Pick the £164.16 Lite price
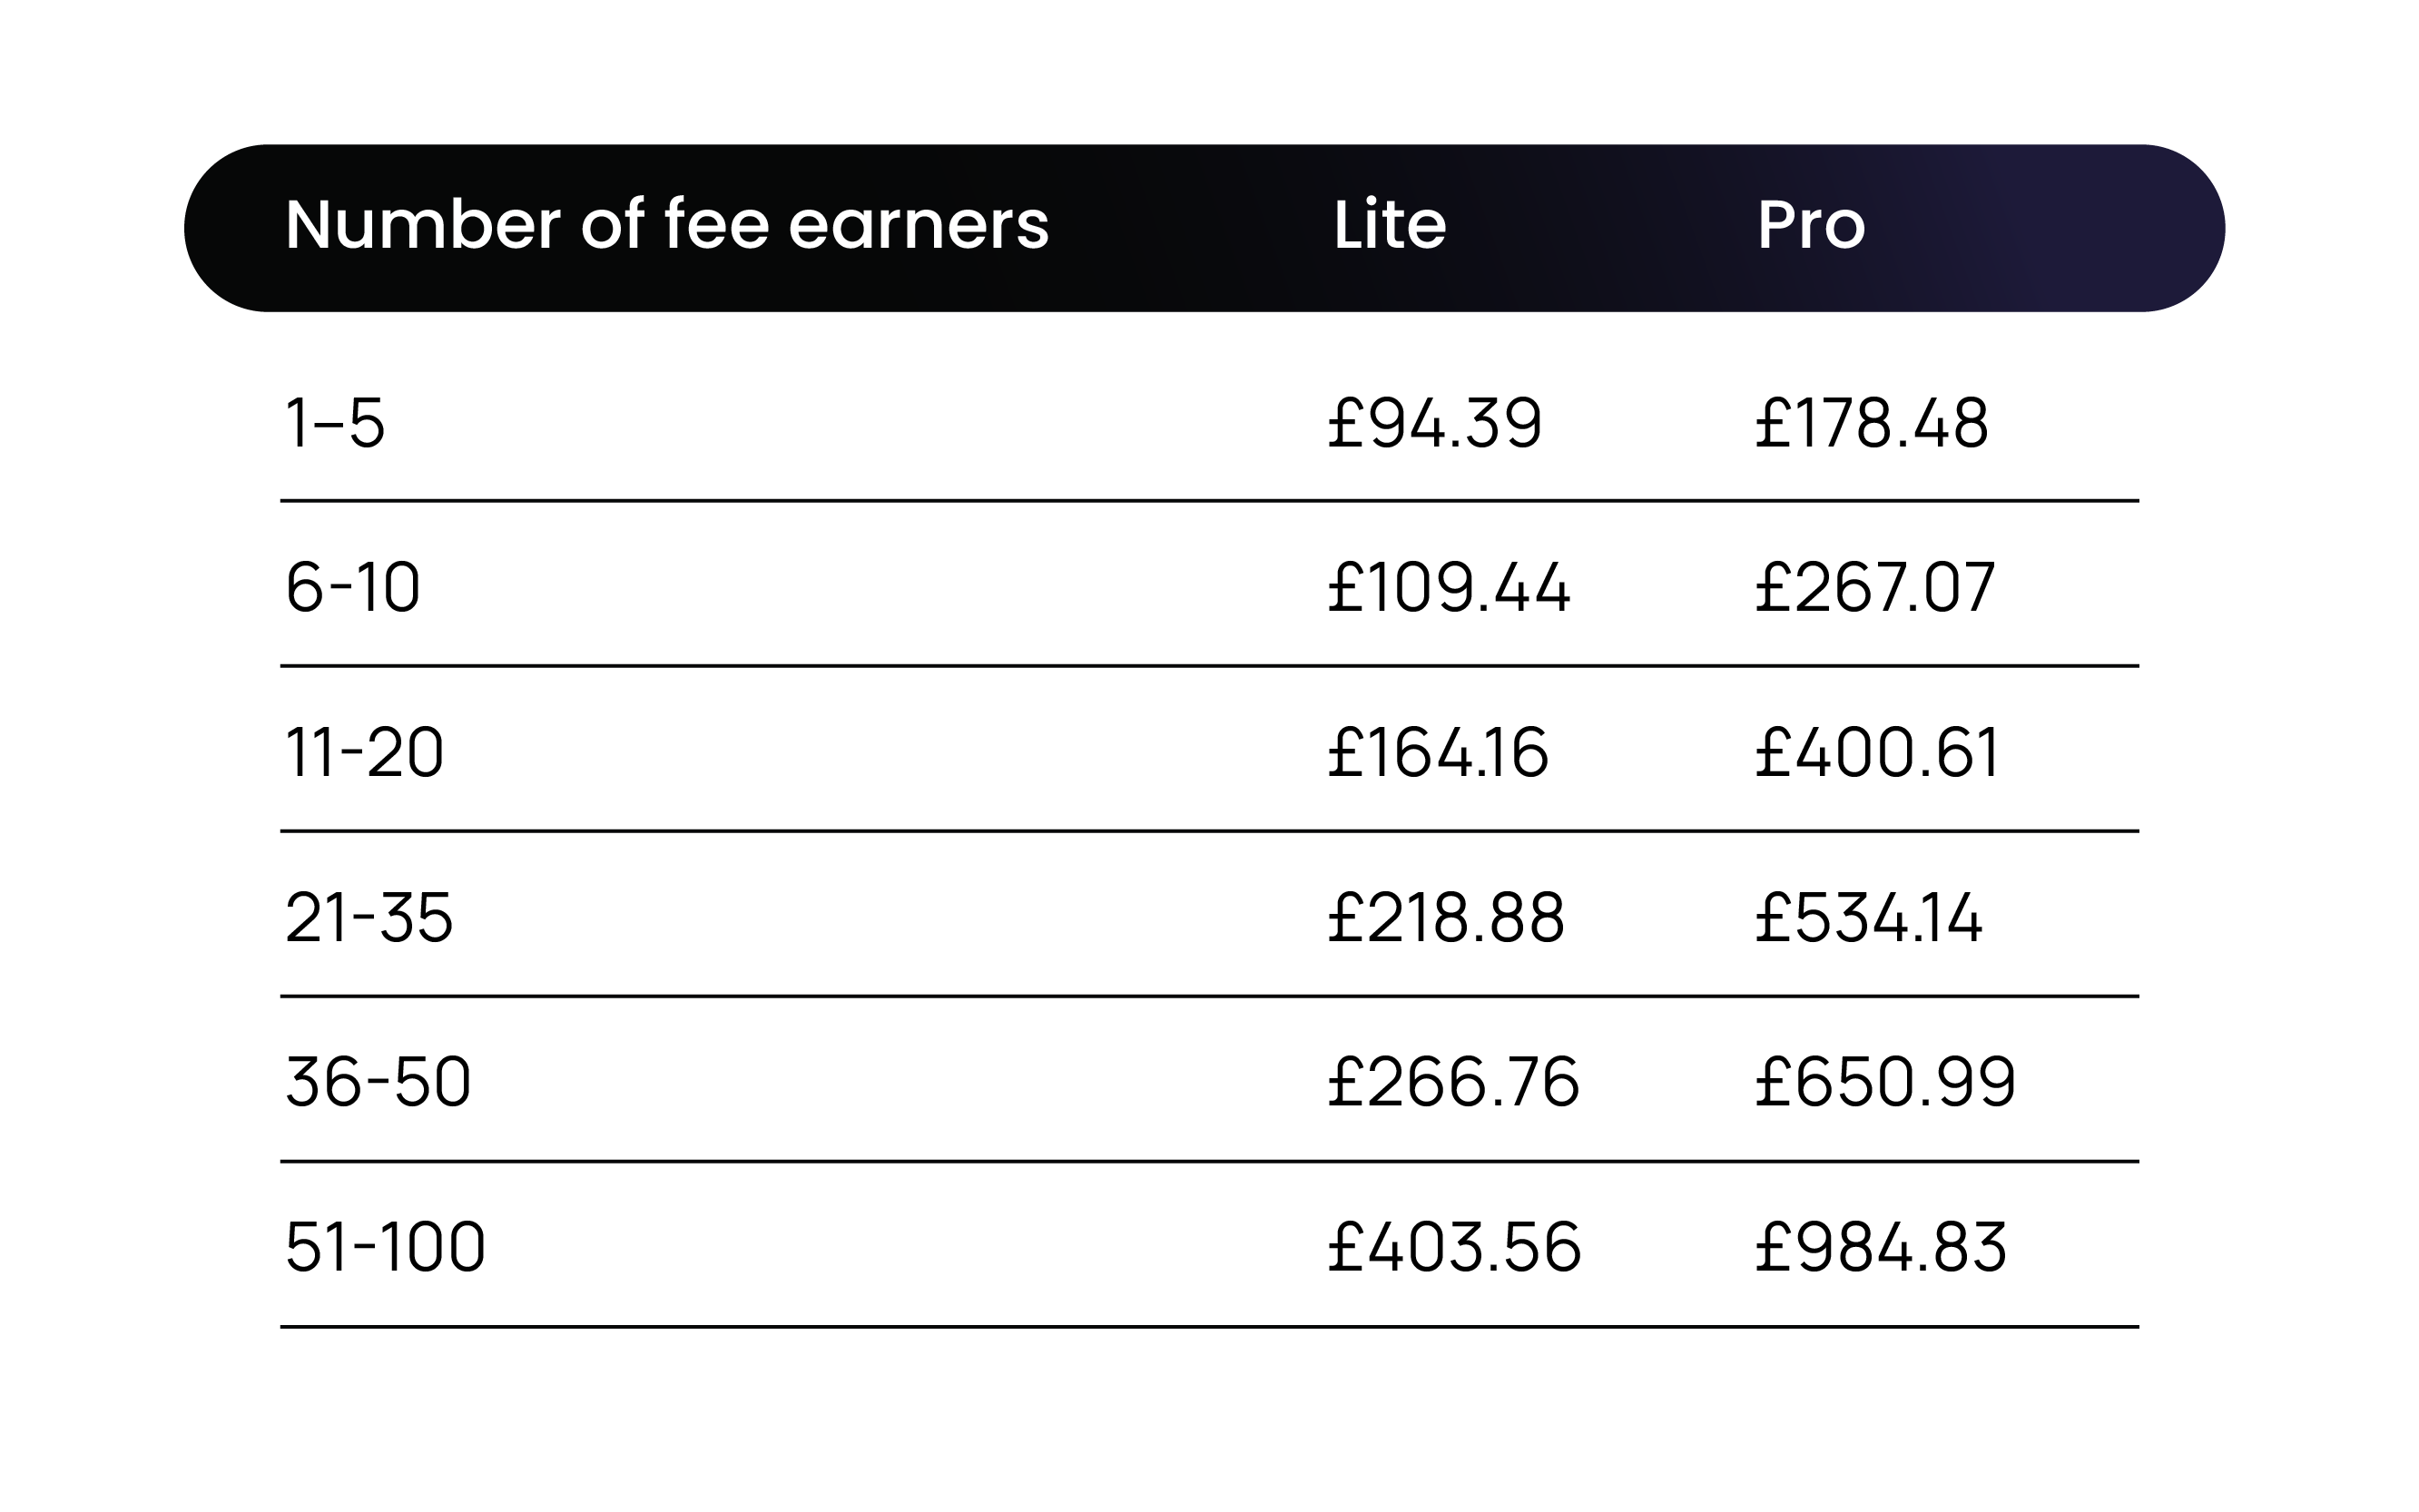Viewport: 2419px width, 1512px height. pos(1437,752)
